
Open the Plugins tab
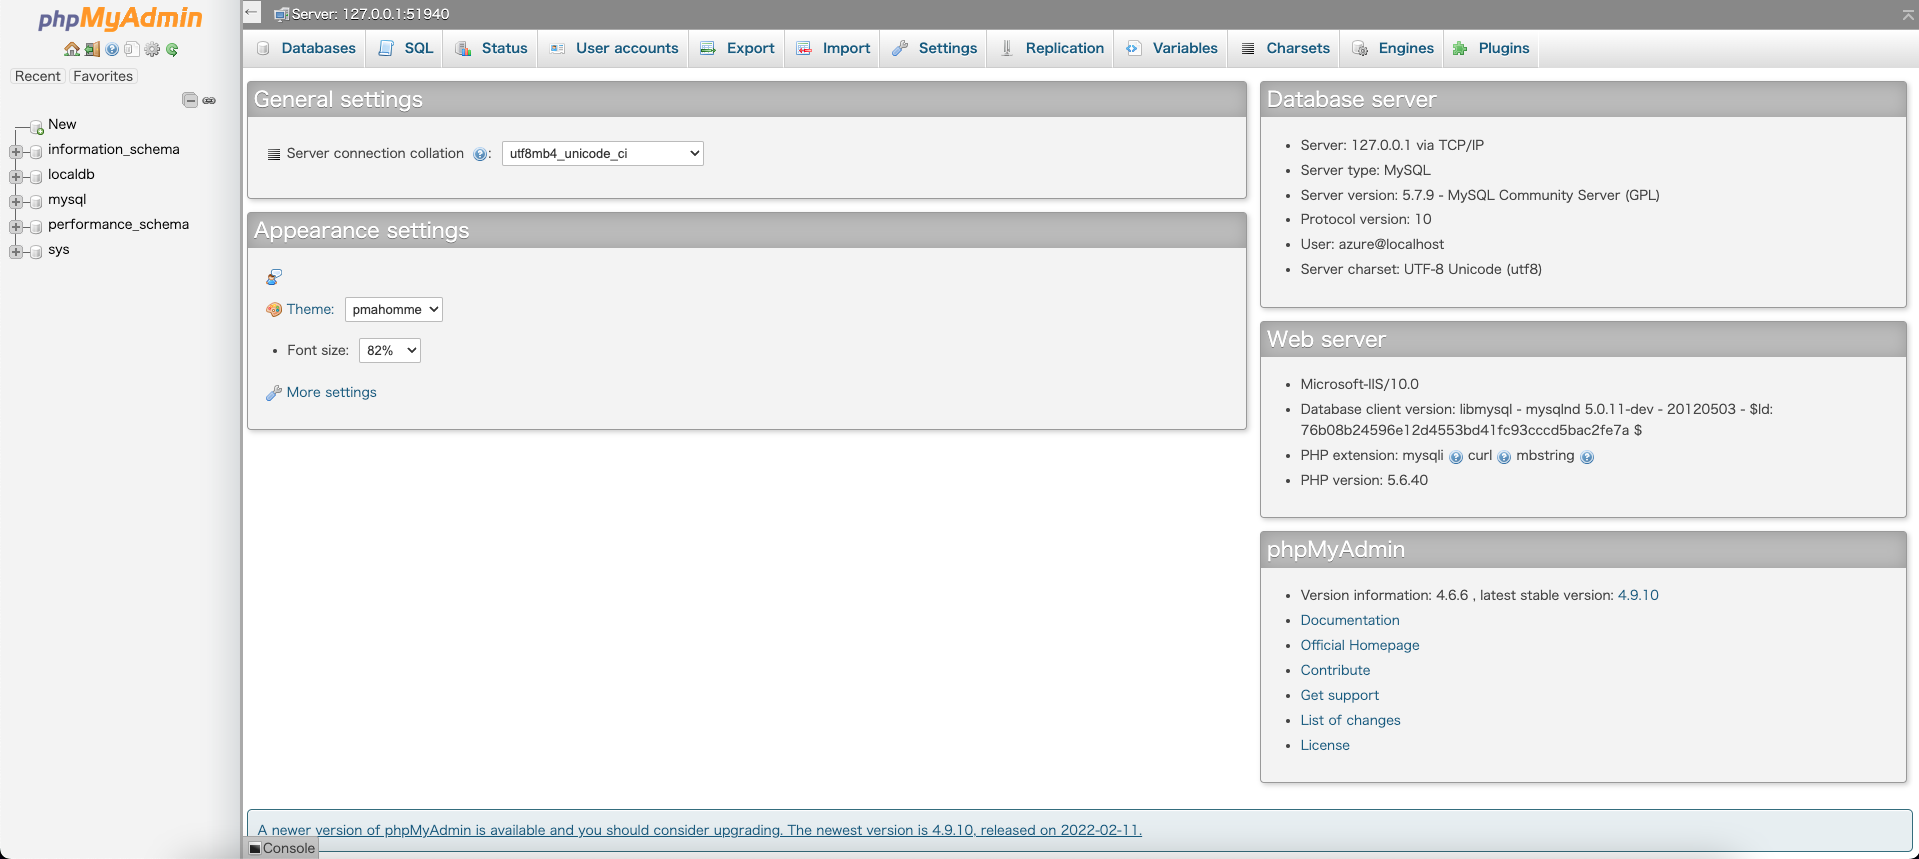click(1491, 48)
